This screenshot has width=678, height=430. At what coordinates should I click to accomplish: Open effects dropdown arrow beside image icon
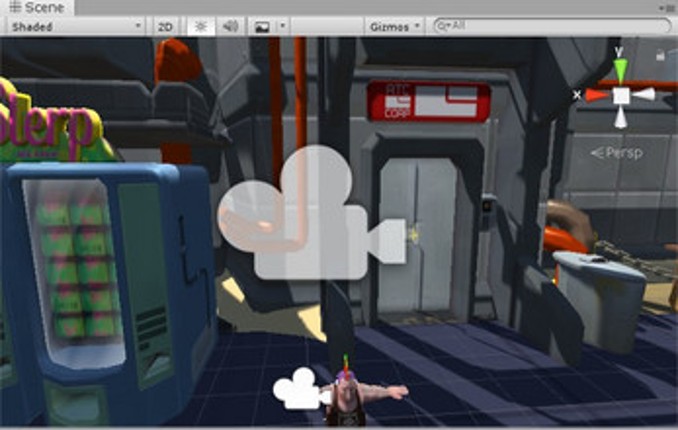point(282,26)
